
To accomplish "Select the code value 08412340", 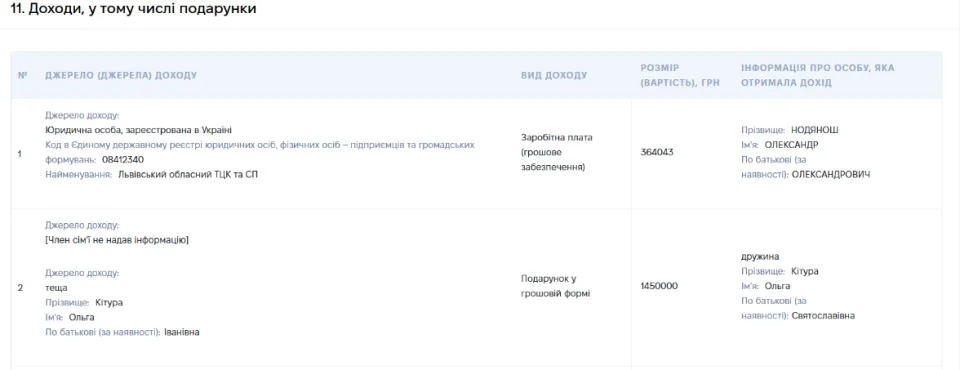I will [123, 159].
